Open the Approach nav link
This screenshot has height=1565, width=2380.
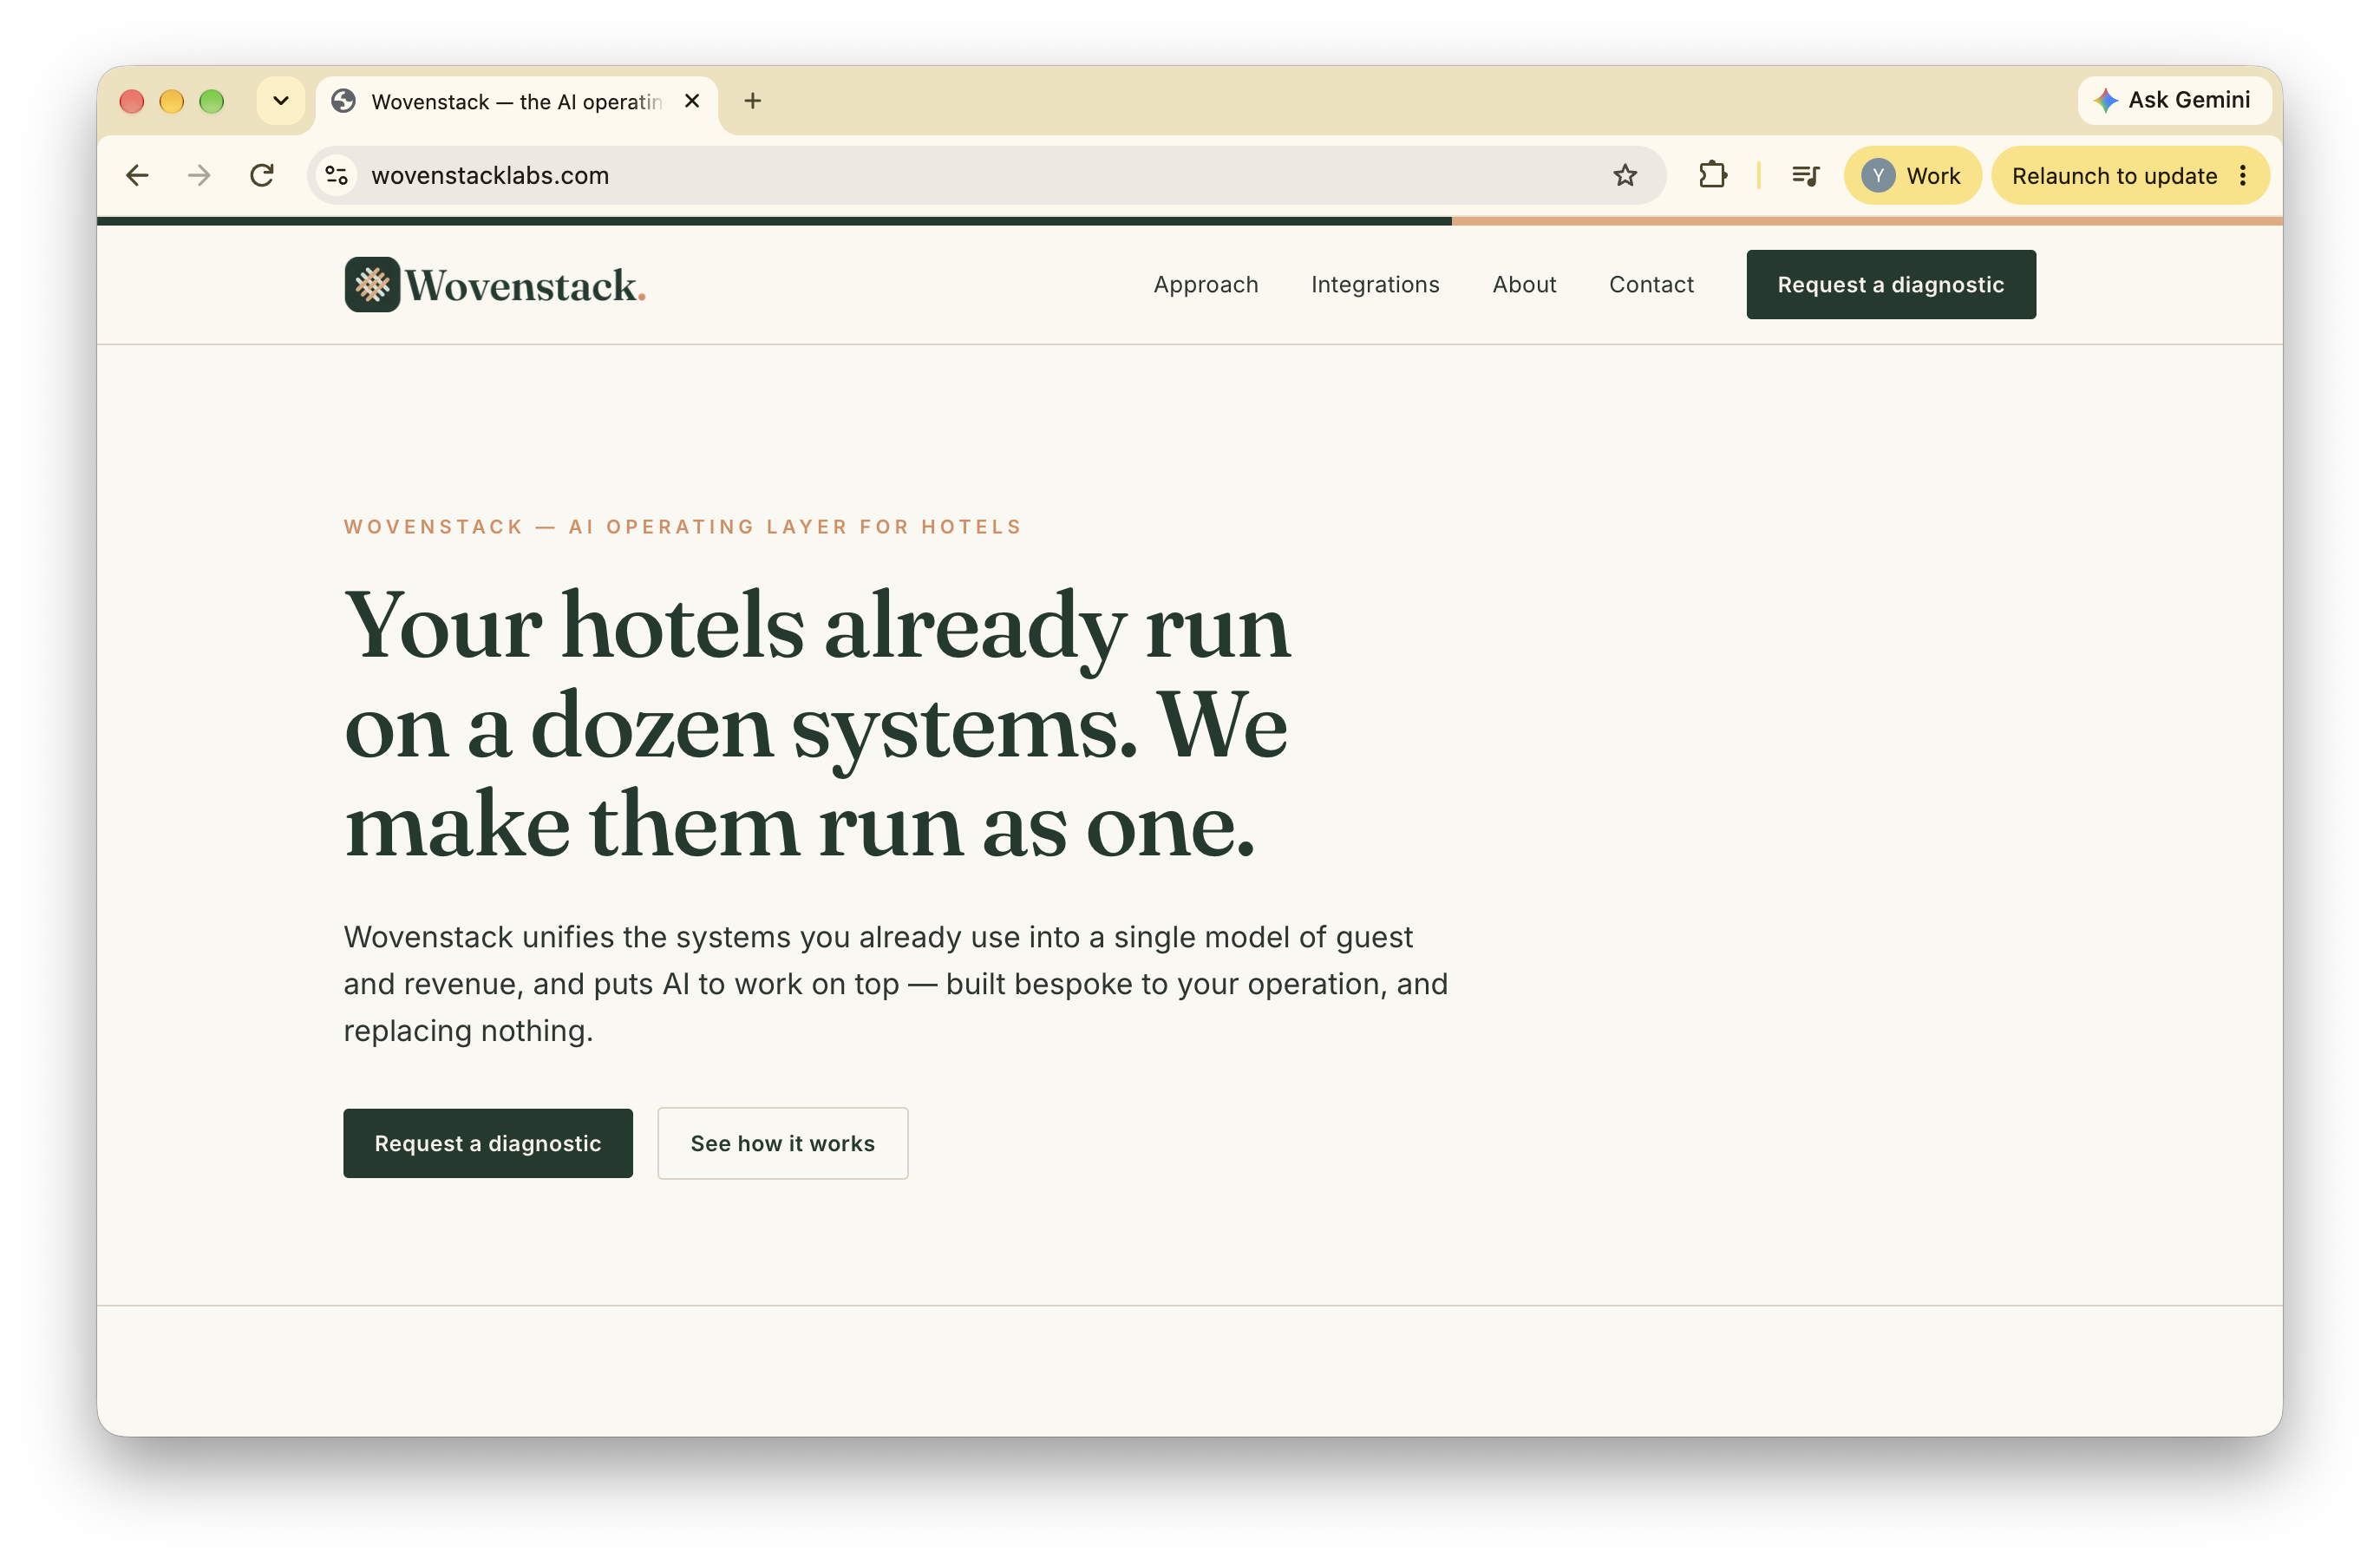pyautogui.click(x=1205, y=285)
